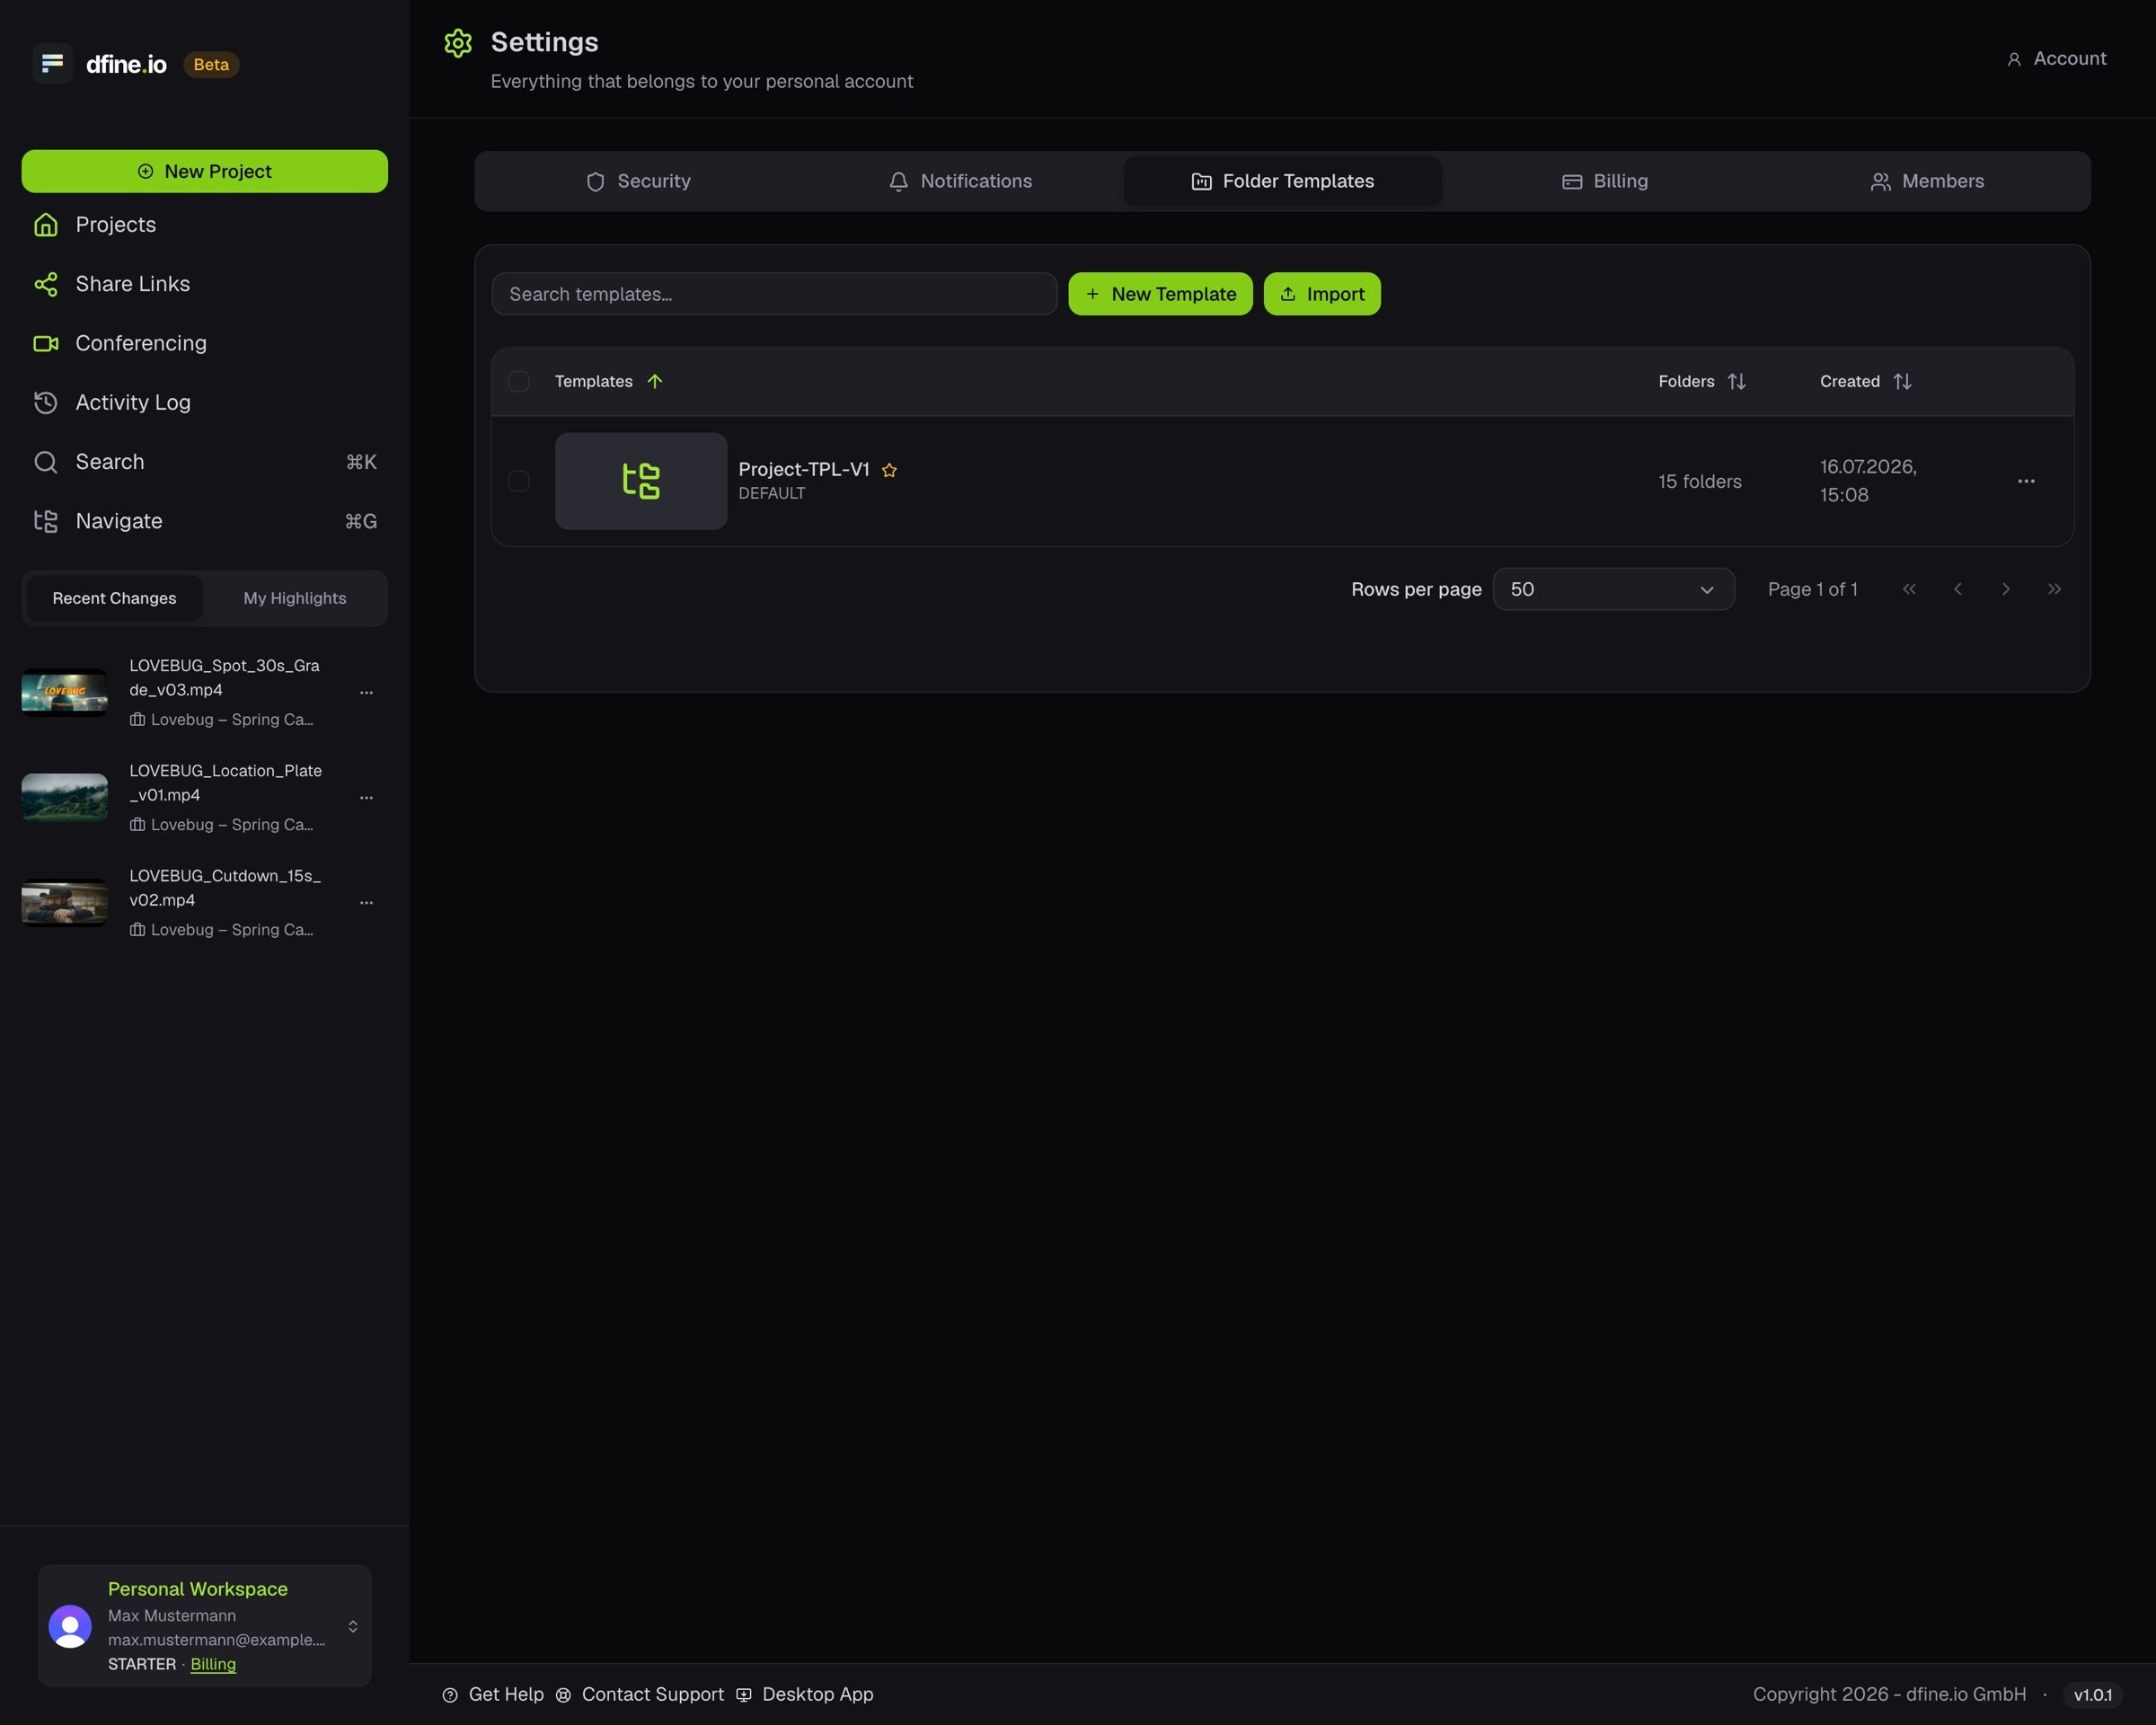
Task: Click the dfine.io logo icon
Action: [52, 63]
